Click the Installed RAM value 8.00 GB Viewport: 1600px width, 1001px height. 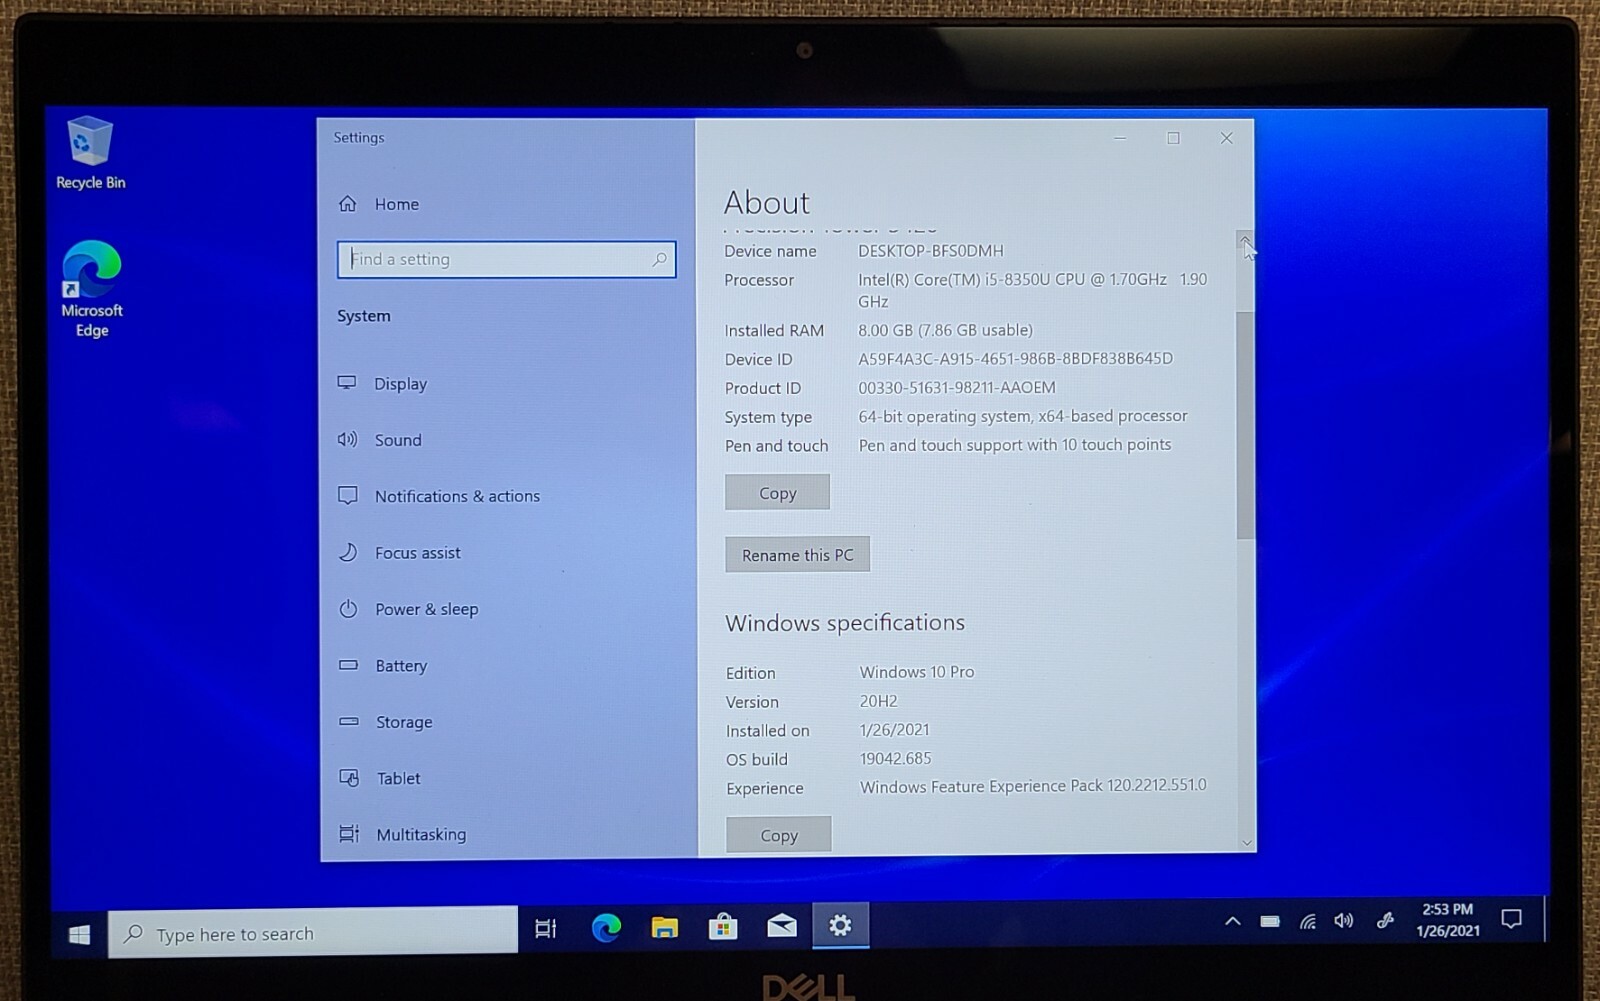(x=945, y=329)
